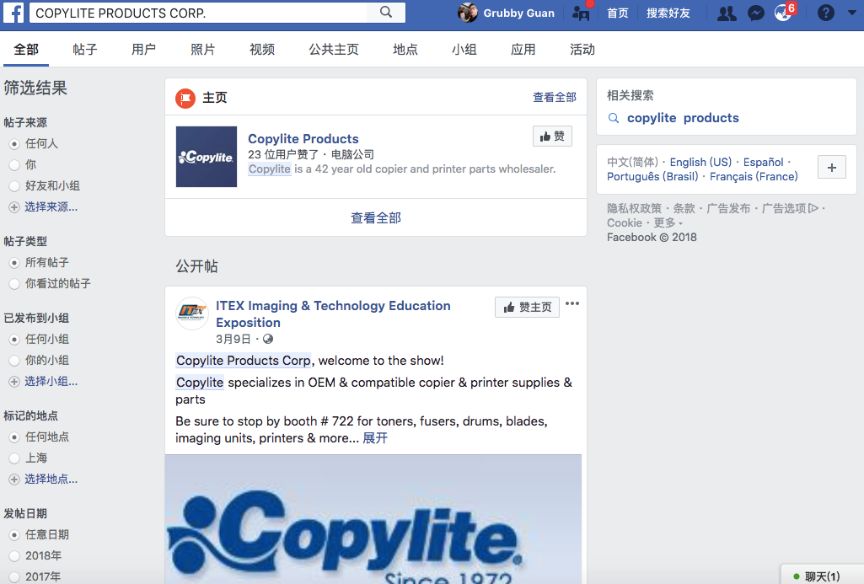Click the search field containing COPYLITE PRODUCTS CORP.
This screenshot has width=864, height=584.
click(x=198, y=13)
